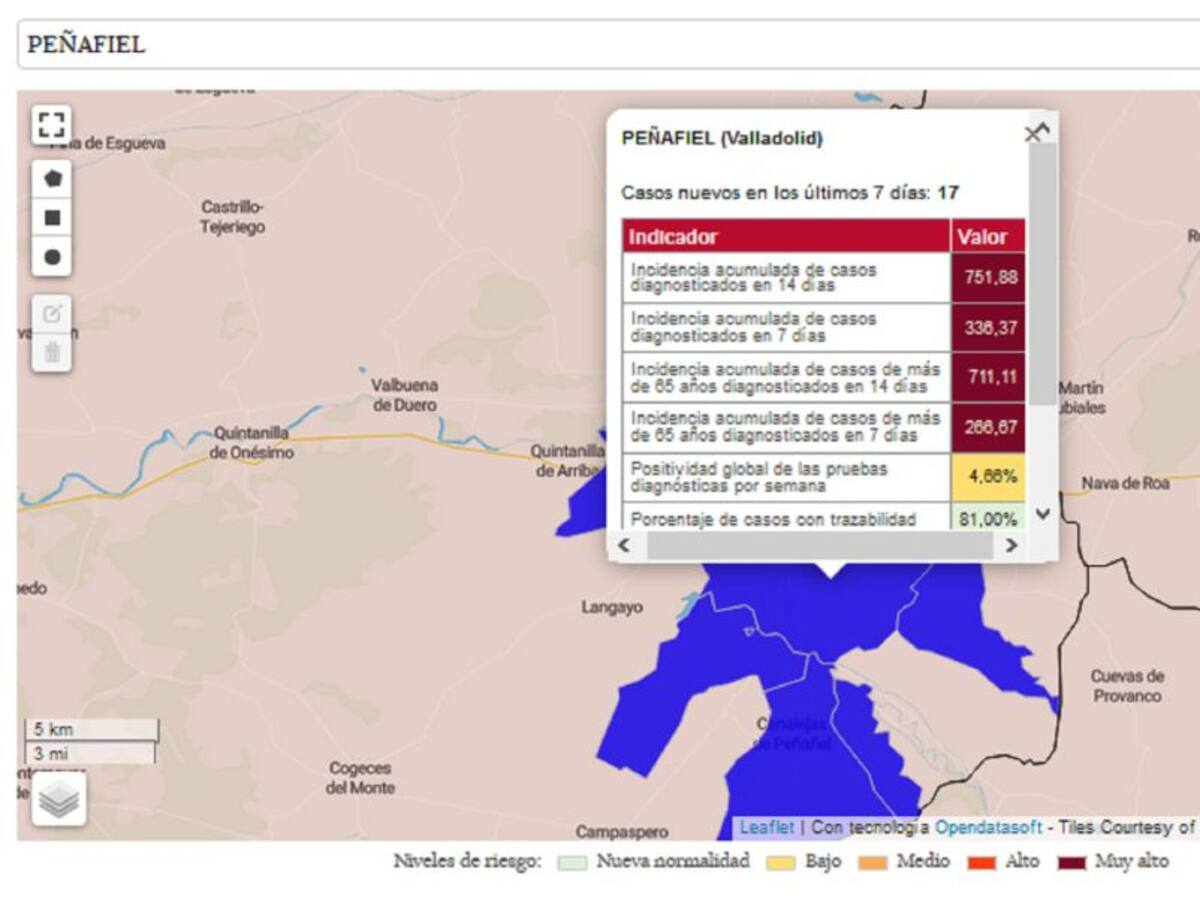
Task: Click the PEÑAFIEL search field
Action: tap(600, 45)
